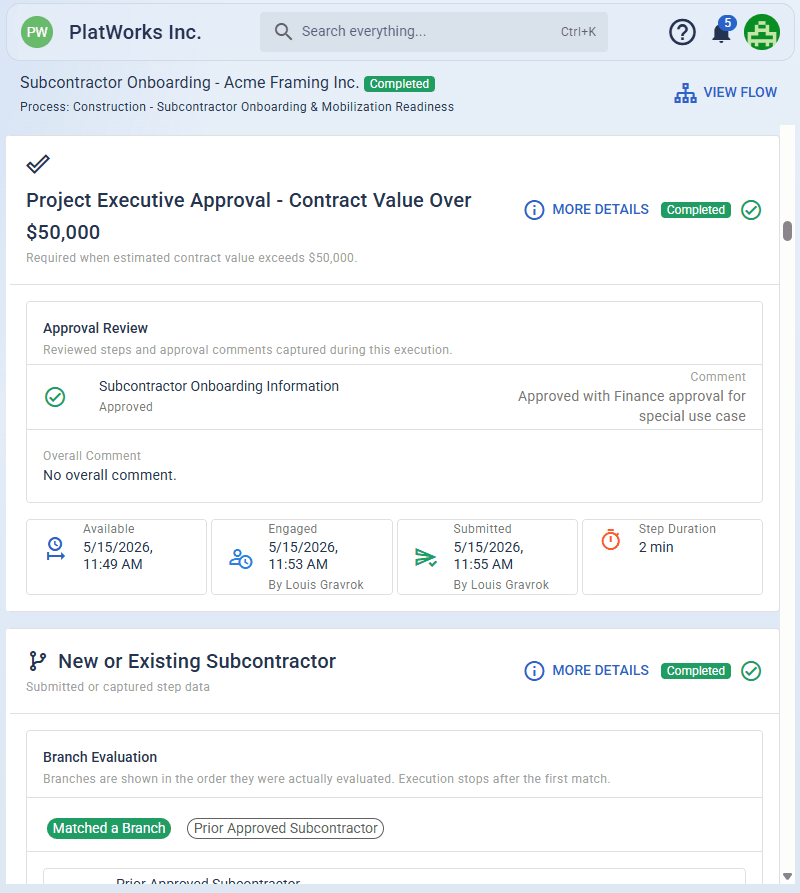The height and width of the screenshot is (893, 800).
Task: Click the Submitted paper plane icon
Action: [426, 558]
